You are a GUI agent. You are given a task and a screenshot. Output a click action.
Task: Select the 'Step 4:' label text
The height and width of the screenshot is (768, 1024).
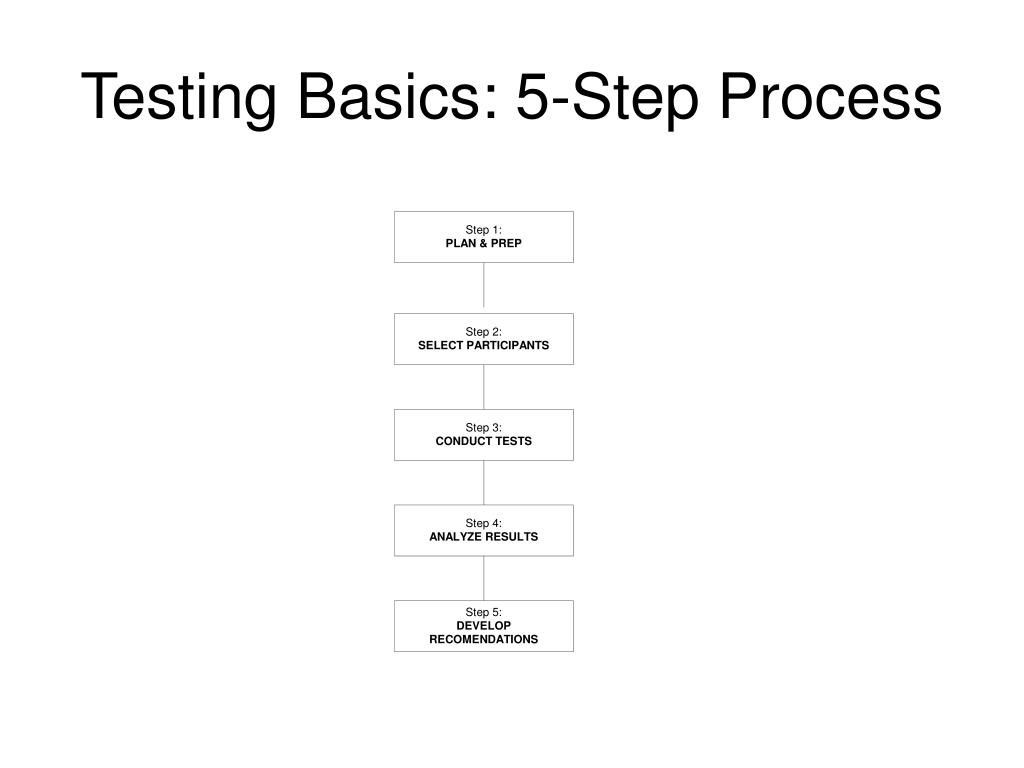(x=483, y=523)
